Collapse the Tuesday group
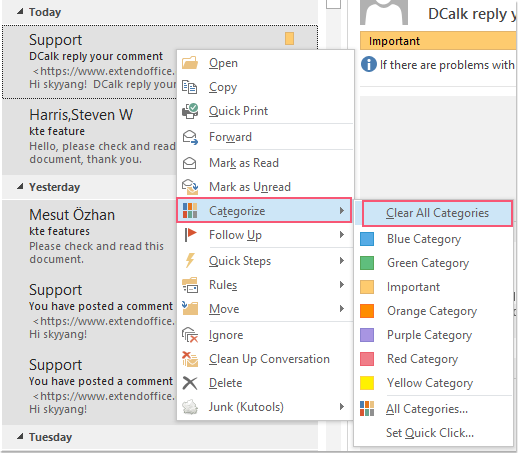This screenshot has width=518, height=453. click(20, 436)
